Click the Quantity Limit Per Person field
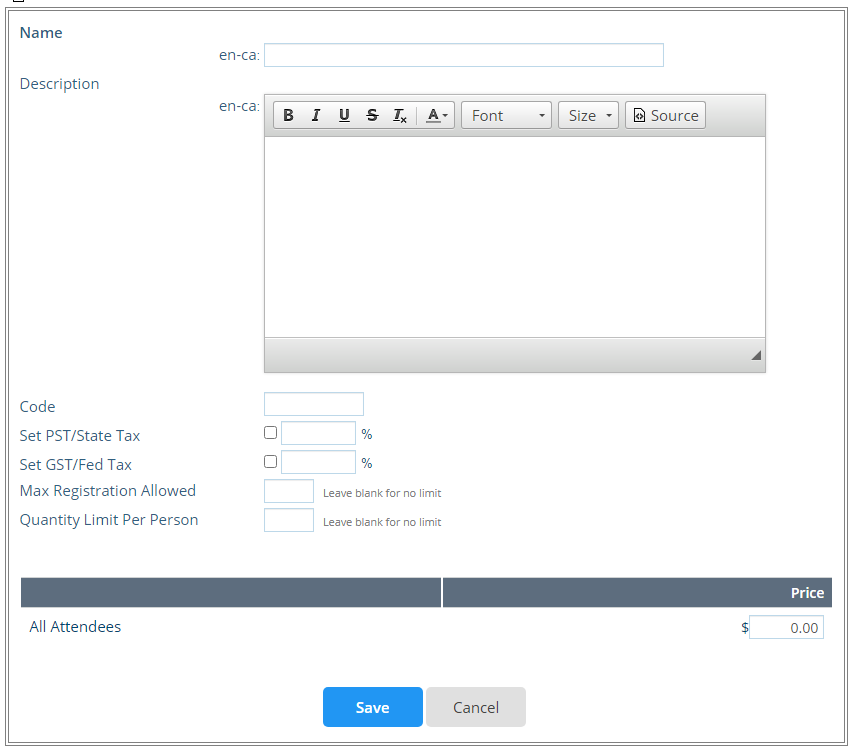Viewport: 856px width, 754px height. [x=288, y=520]
